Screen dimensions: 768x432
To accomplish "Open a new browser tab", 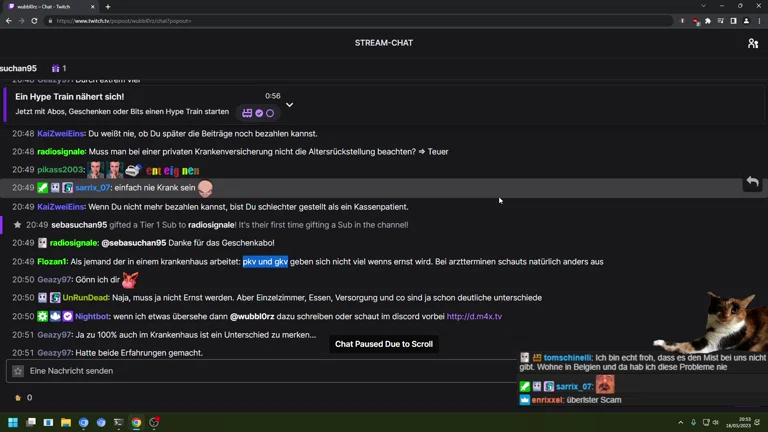I will (x=108, y=6).
